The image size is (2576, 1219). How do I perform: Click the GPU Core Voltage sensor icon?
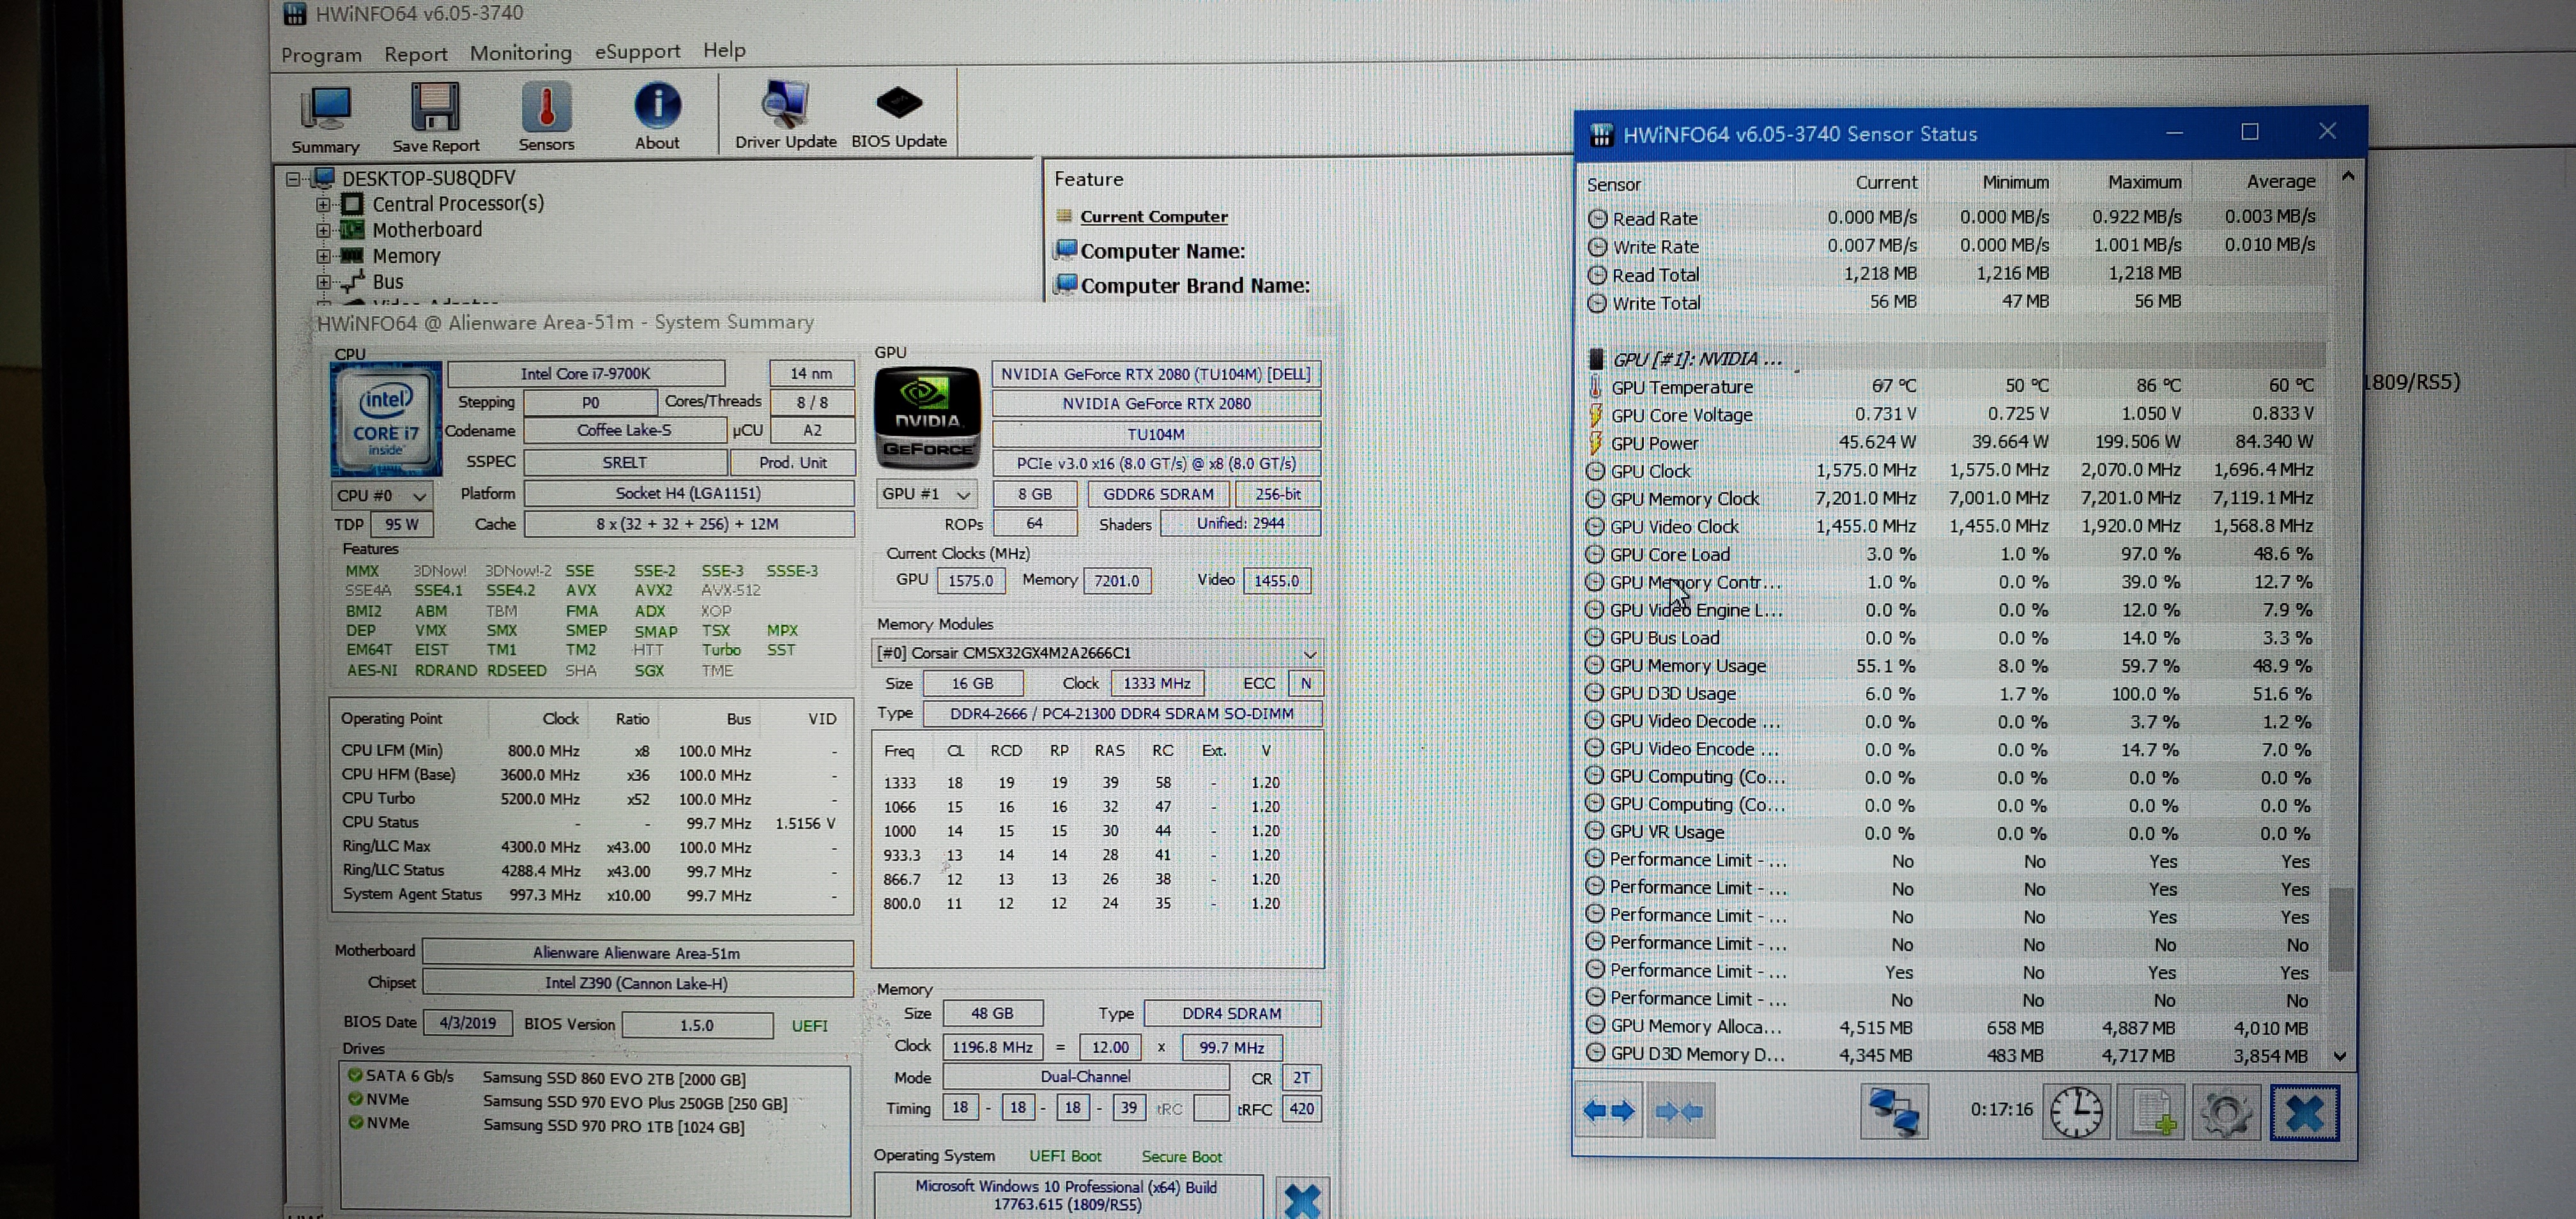pos(1596,415)
